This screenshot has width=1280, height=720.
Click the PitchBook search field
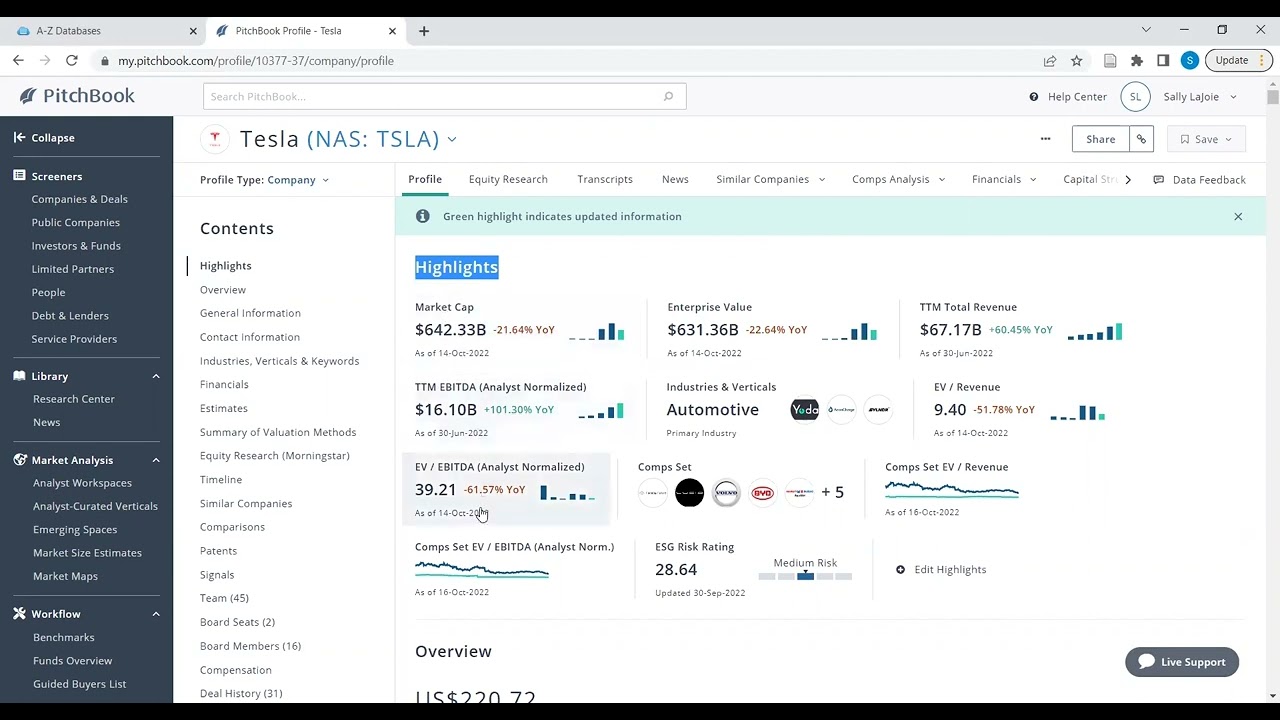coord(444,96)
